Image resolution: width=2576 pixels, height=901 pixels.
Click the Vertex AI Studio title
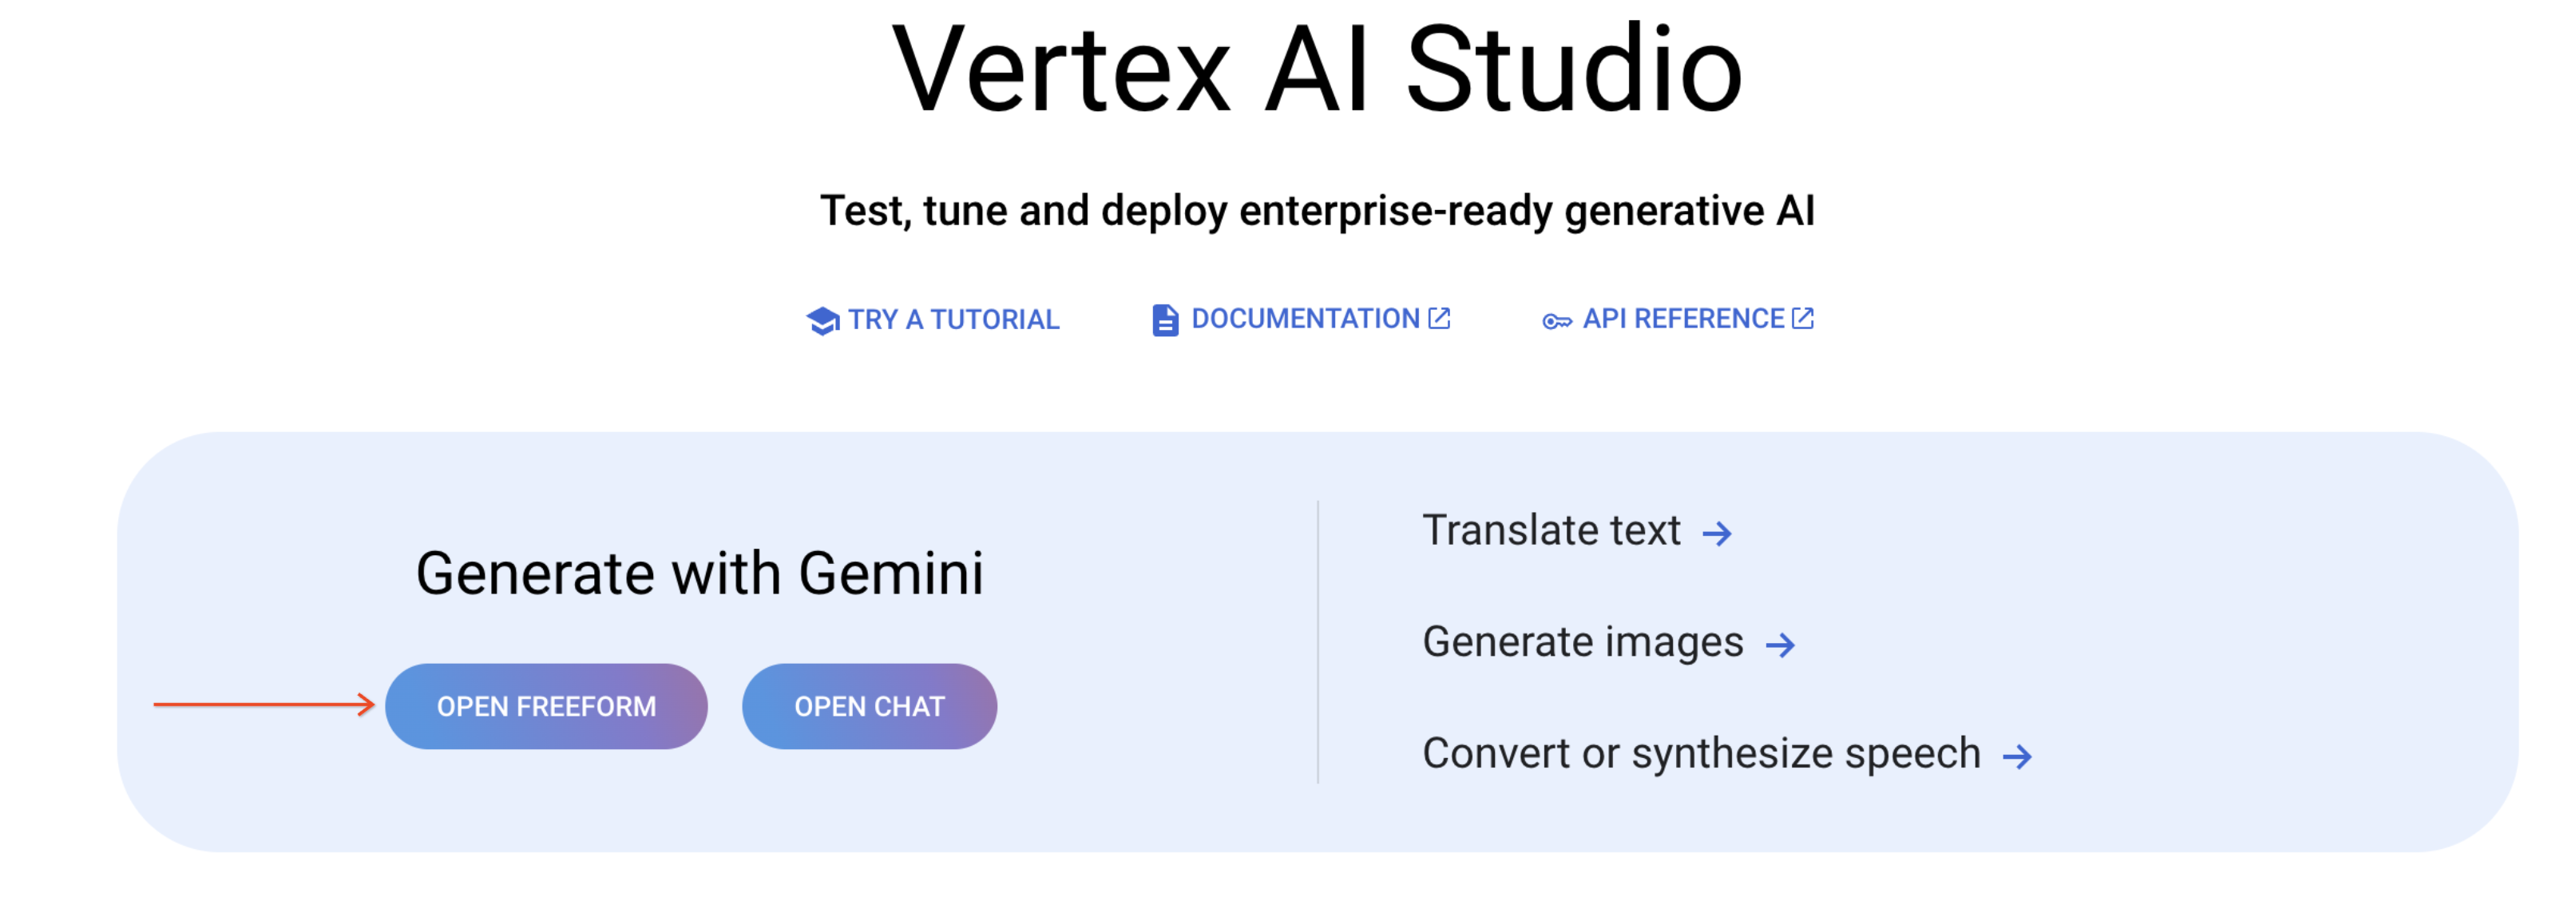(1317, 72)
